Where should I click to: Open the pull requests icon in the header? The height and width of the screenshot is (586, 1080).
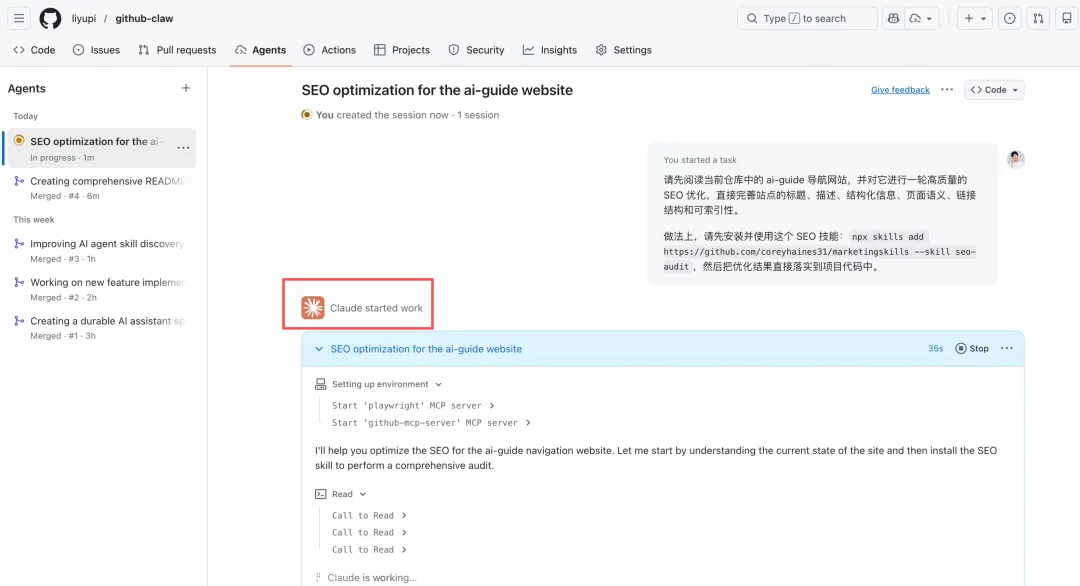(x=1038, y=18)
